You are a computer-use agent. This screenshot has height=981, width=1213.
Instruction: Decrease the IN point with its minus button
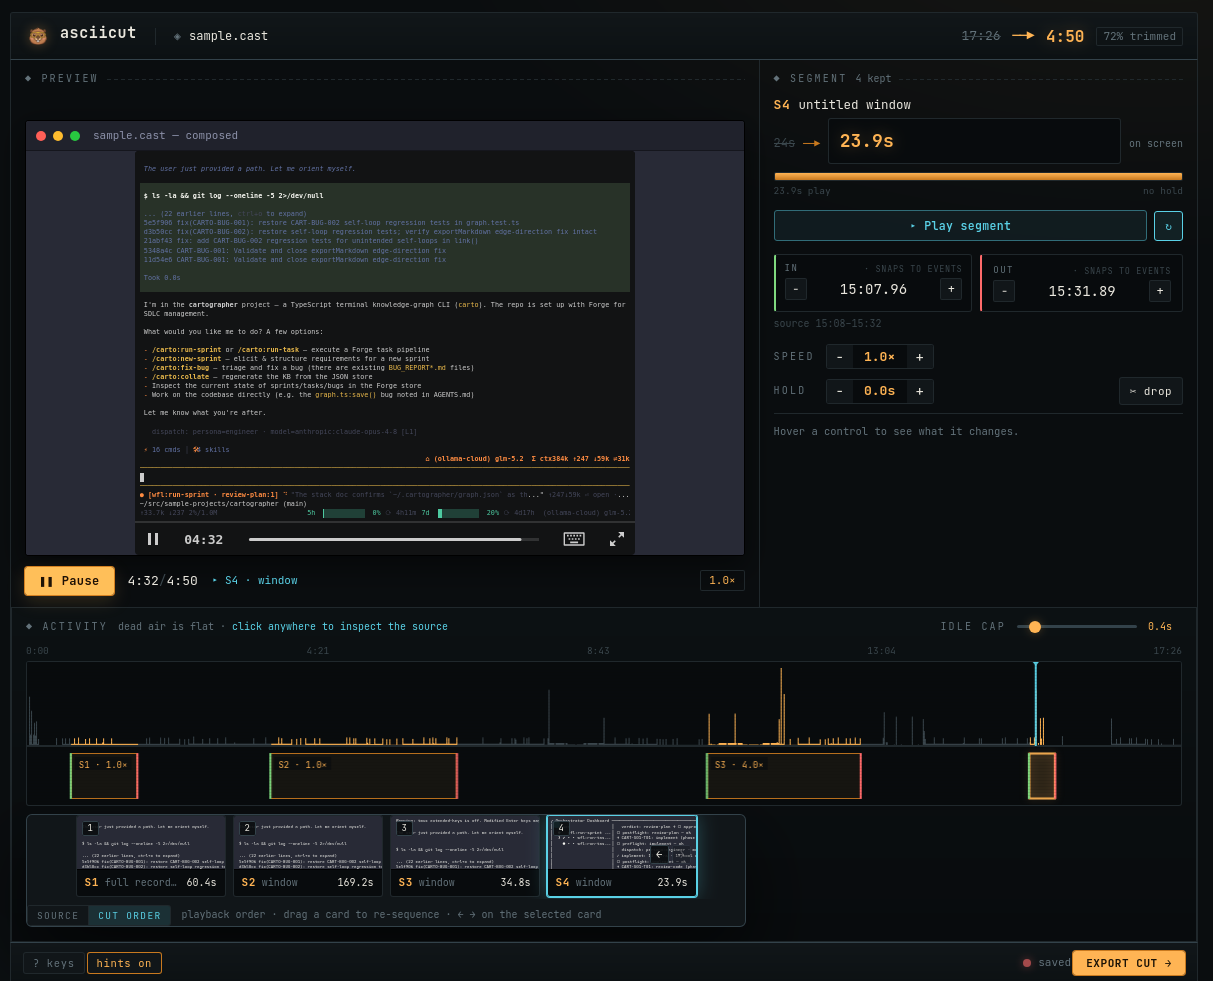(x=796, y=289)
